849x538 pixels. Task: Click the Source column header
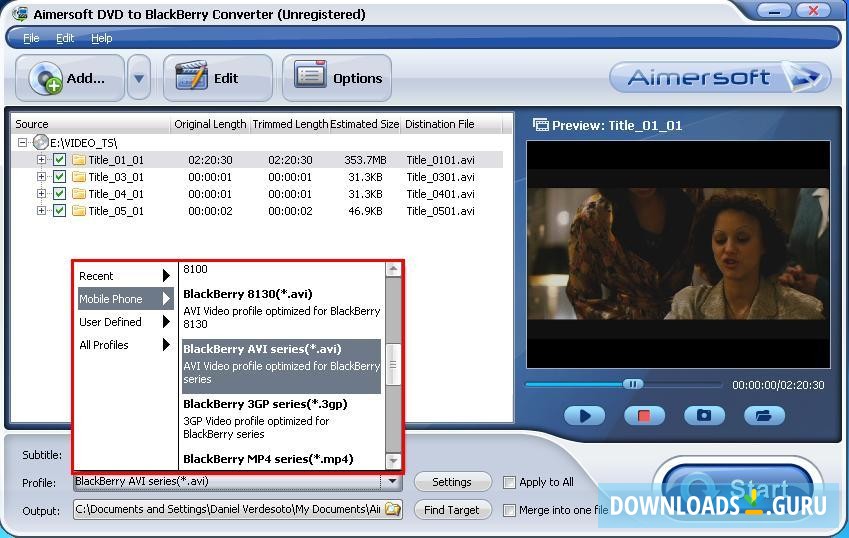pyautogui.click(x=90, y=124)
